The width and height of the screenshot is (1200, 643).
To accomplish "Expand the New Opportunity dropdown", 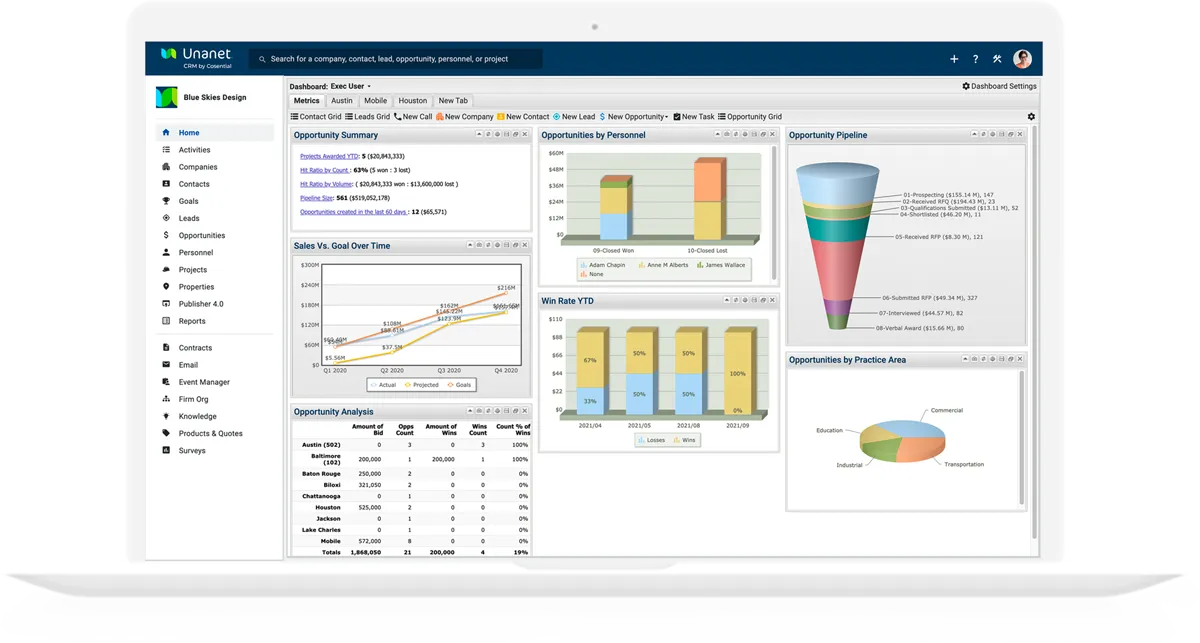I will (x=634, y=117).
